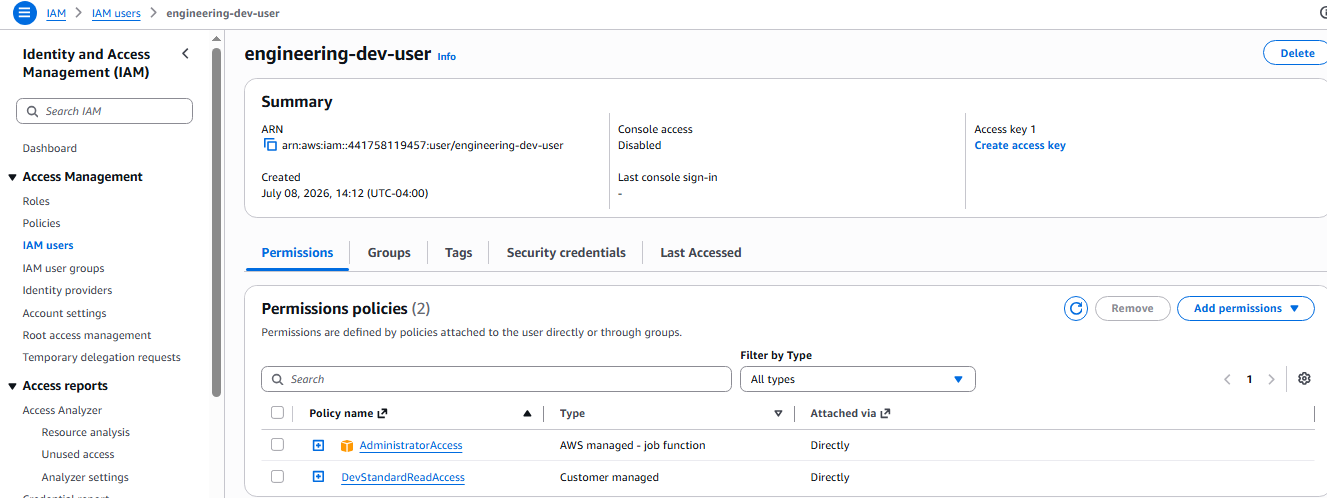Click the IAM users breadcrumb link
The width and height of the screenshot is (1327, 498).
[116, 13]
